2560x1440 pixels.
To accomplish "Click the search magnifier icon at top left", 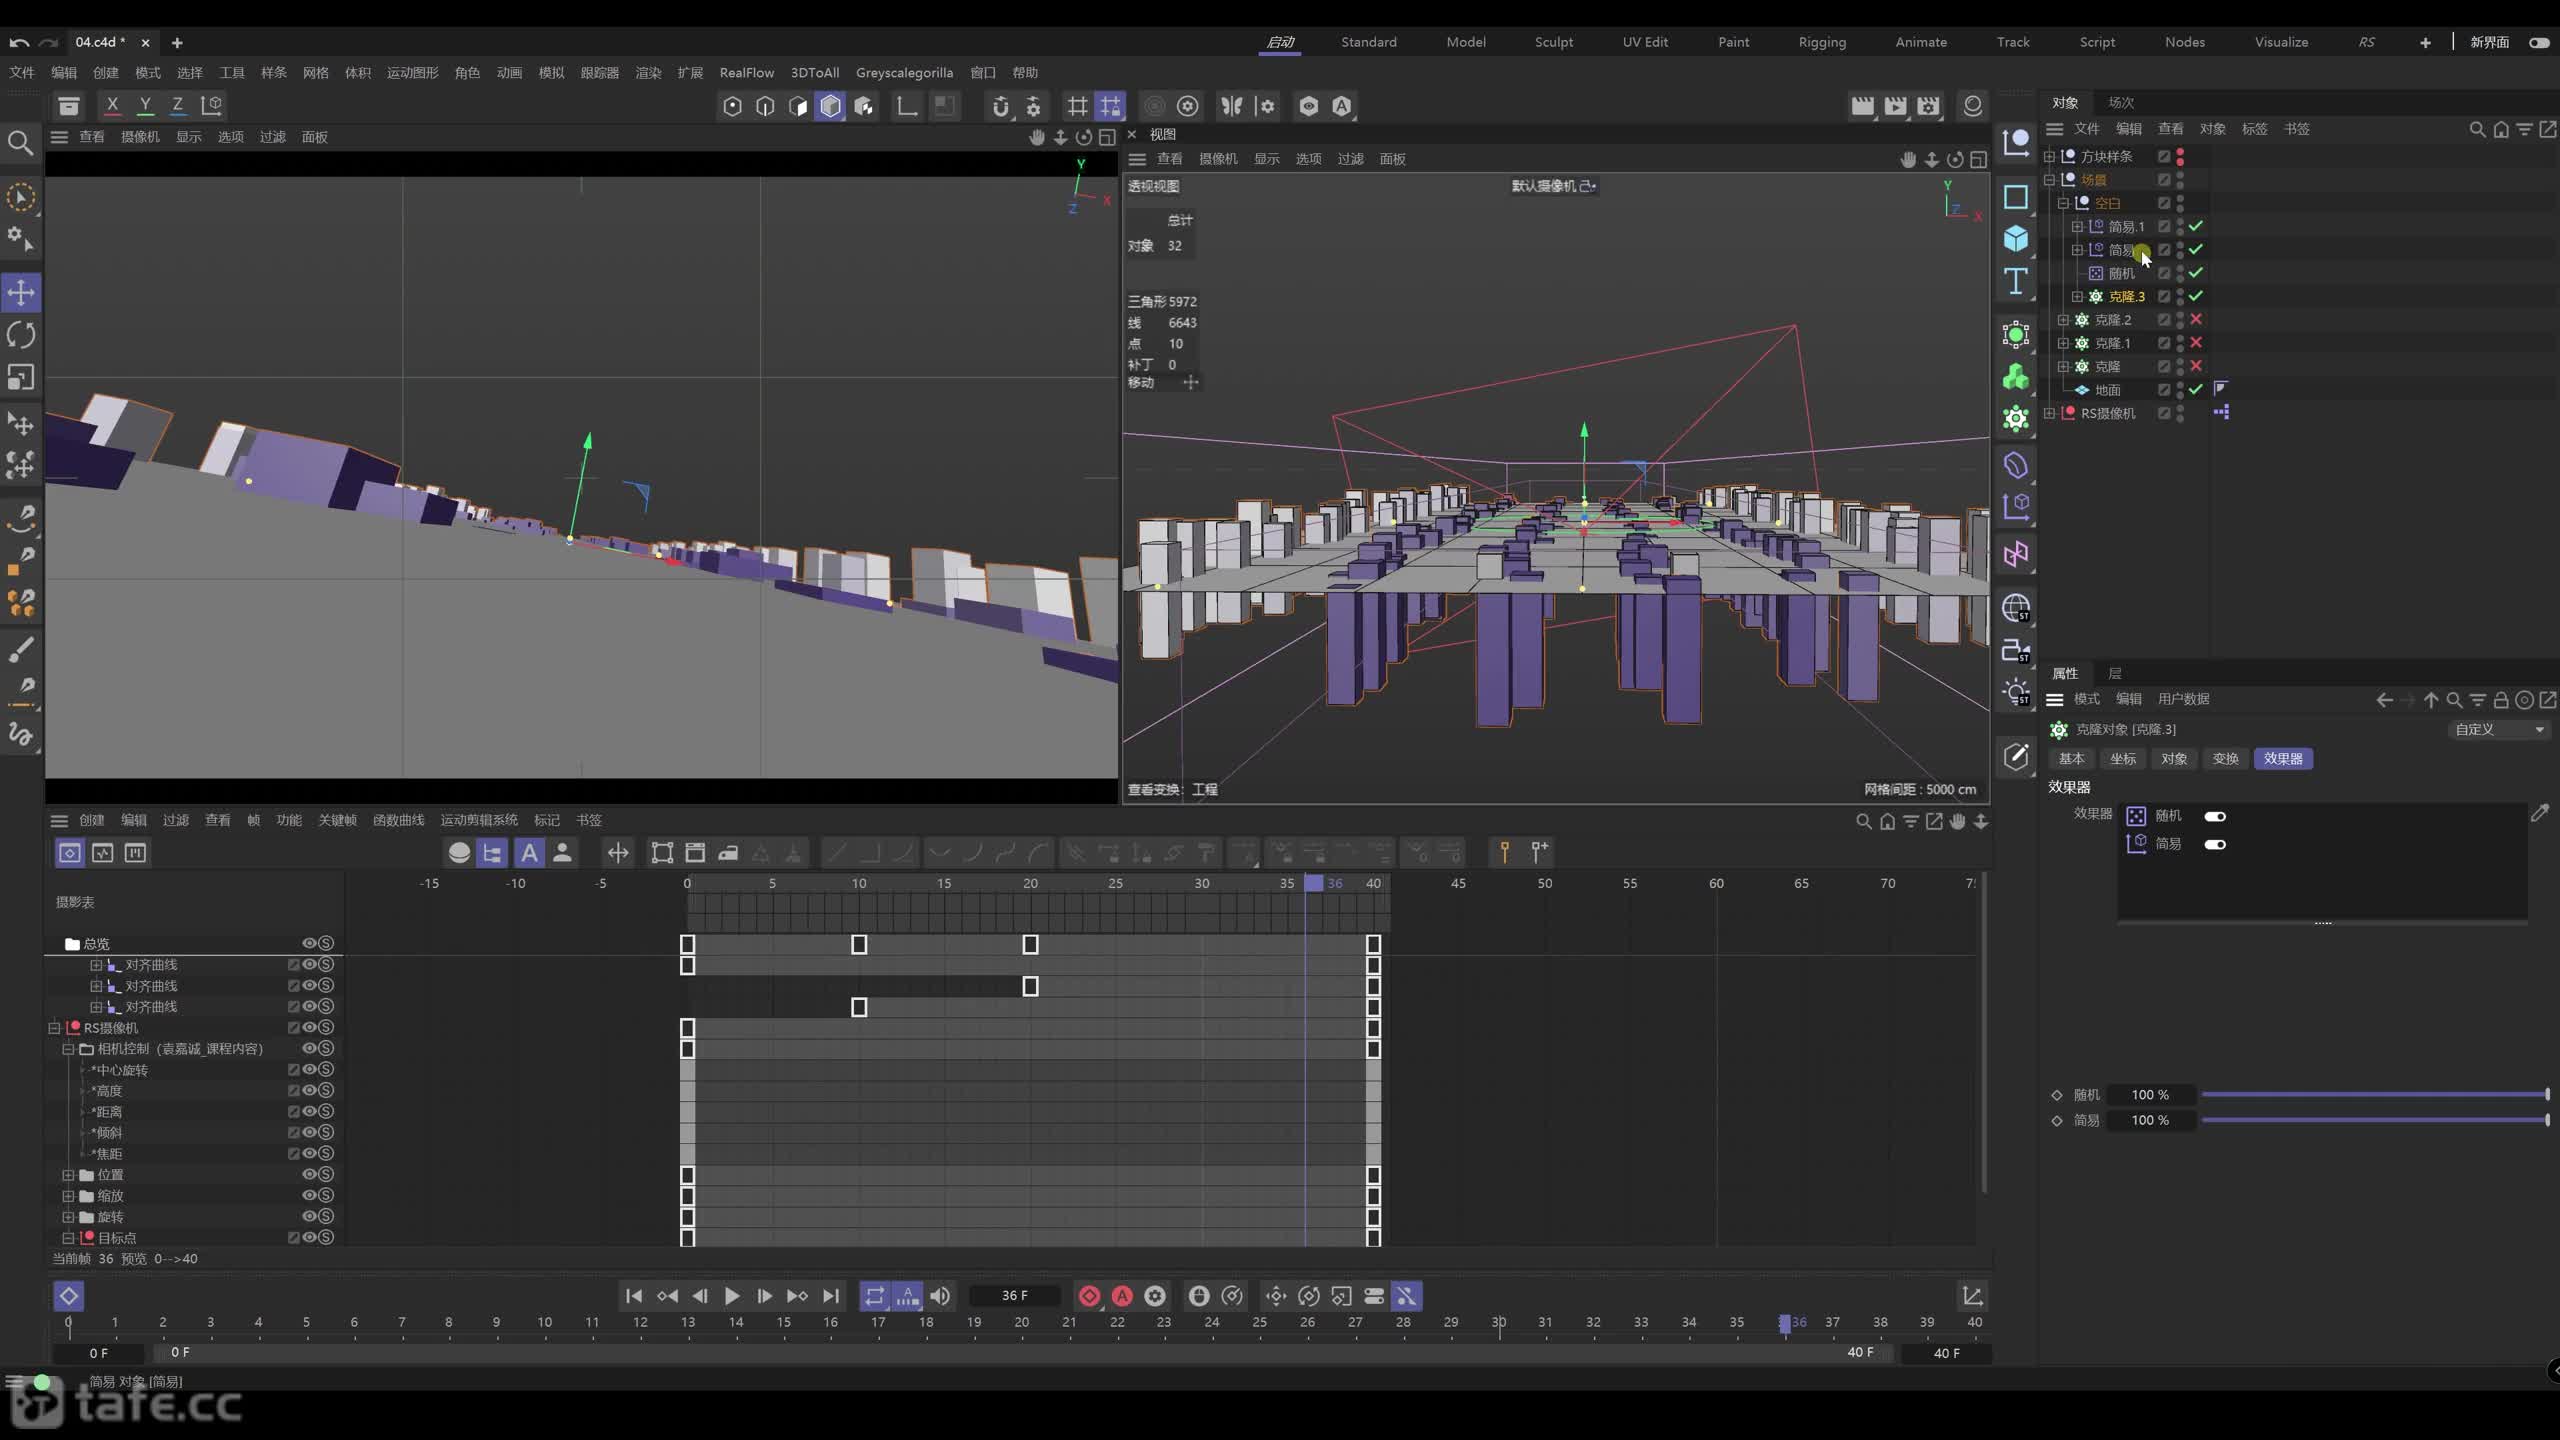I will 20,143.
